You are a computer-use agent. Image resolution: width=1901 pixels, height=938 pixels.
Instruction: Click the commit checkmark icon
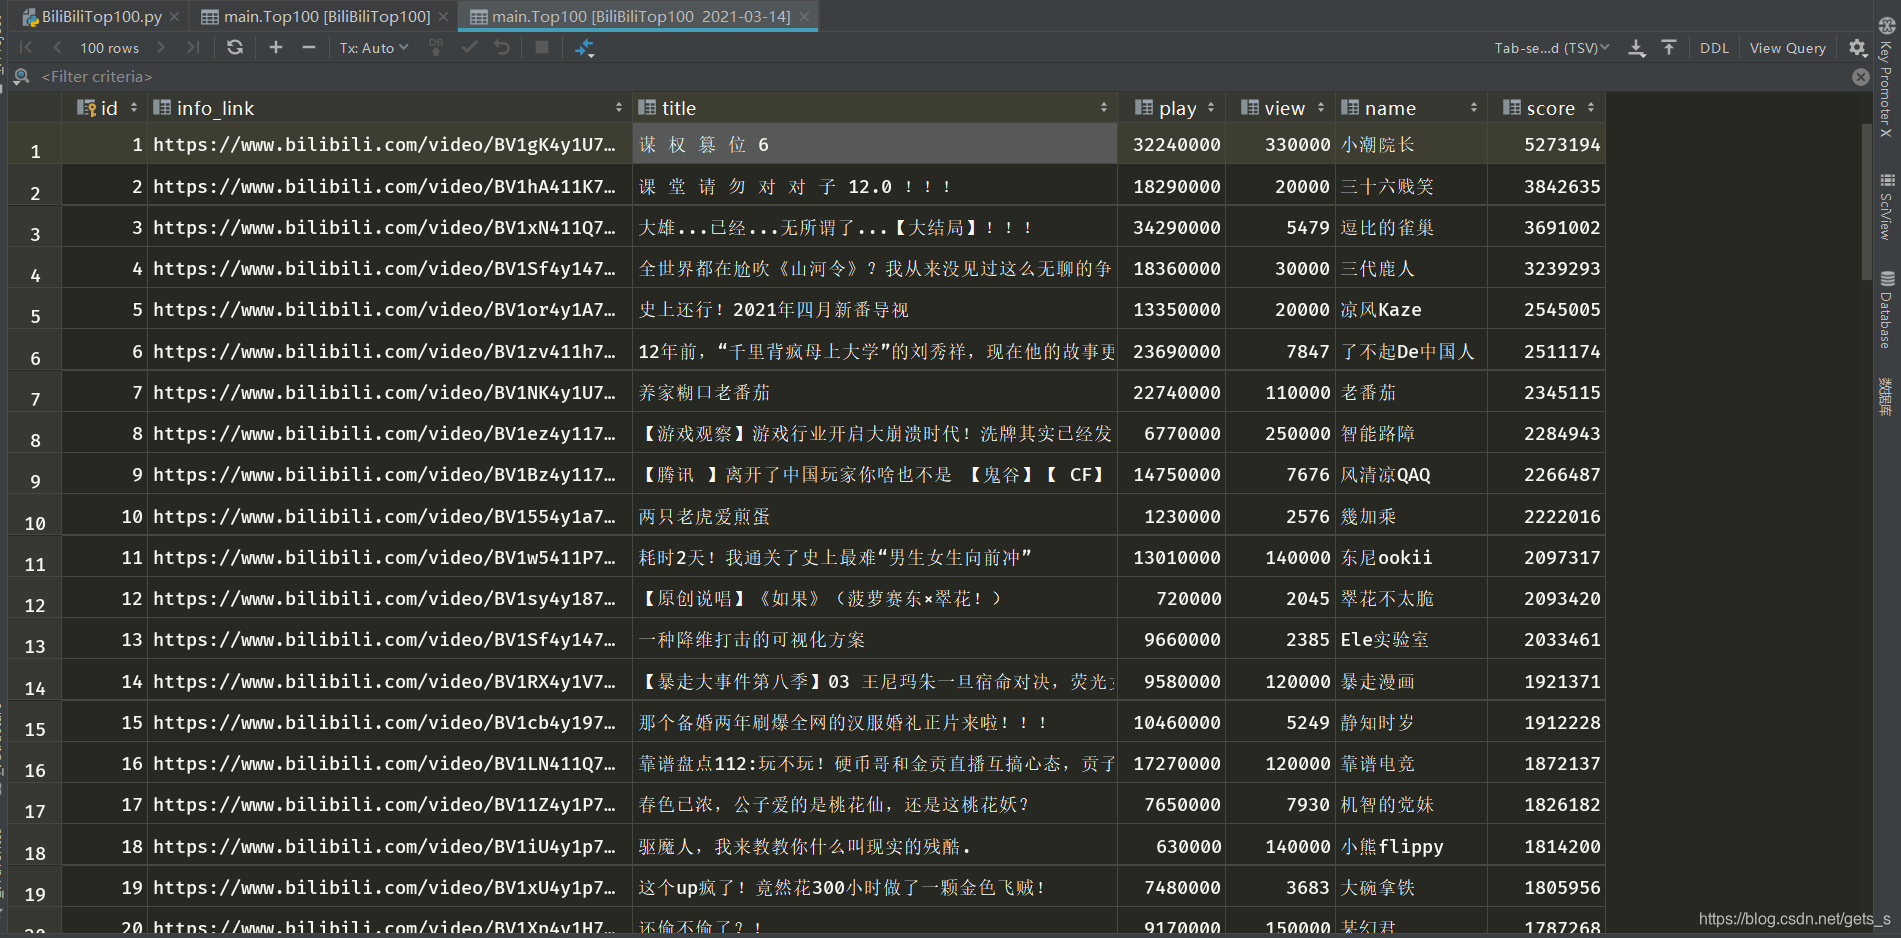click(469, 47)
